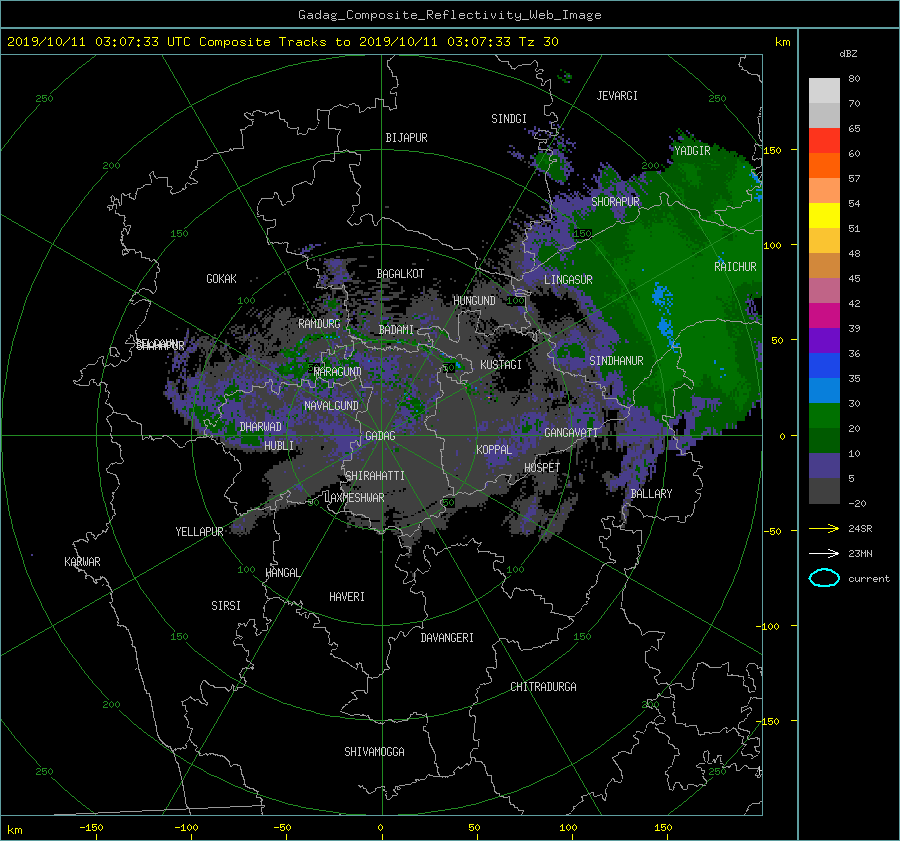Select the blue 36 dBZ color swatch
Screen dimensions: 900x841
pos(824,366)
